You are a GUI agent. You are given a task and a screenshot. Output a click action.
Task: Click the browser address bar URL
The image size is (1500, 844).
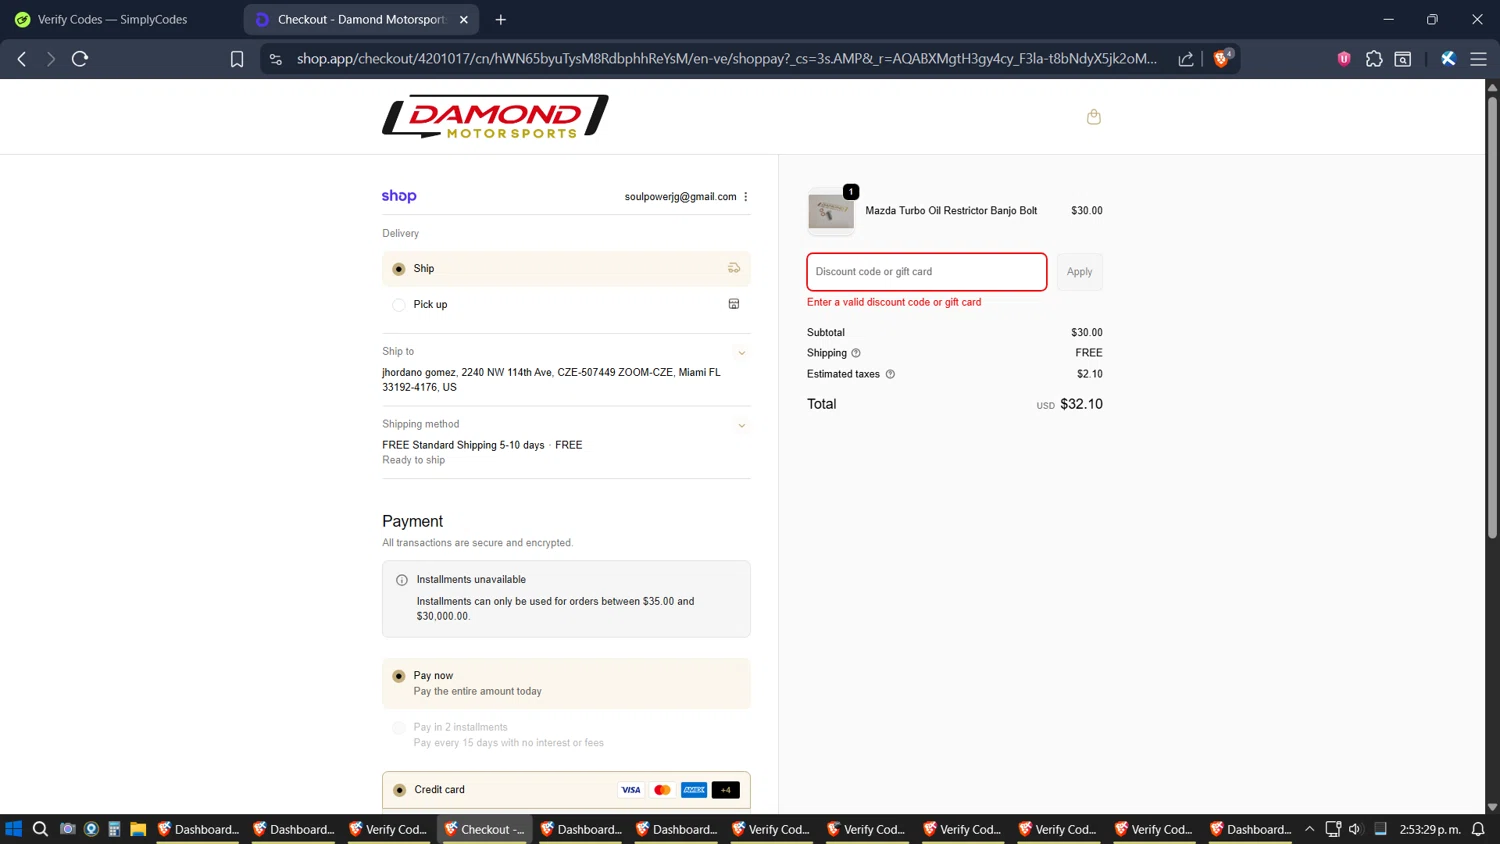[x=727, y=59]
